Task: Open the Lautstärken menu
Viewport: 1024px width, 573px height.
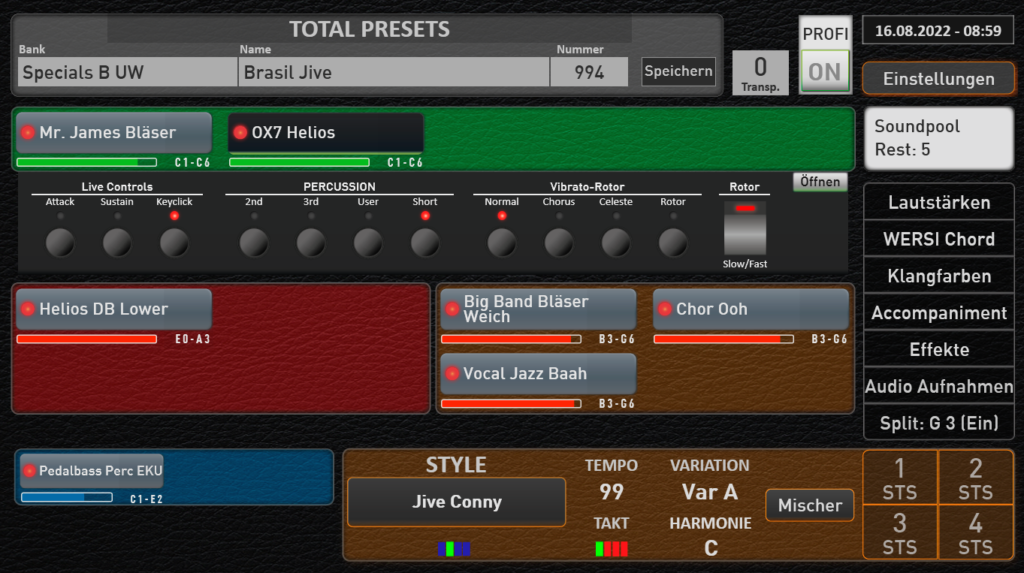Action: (x=938, y=203)
